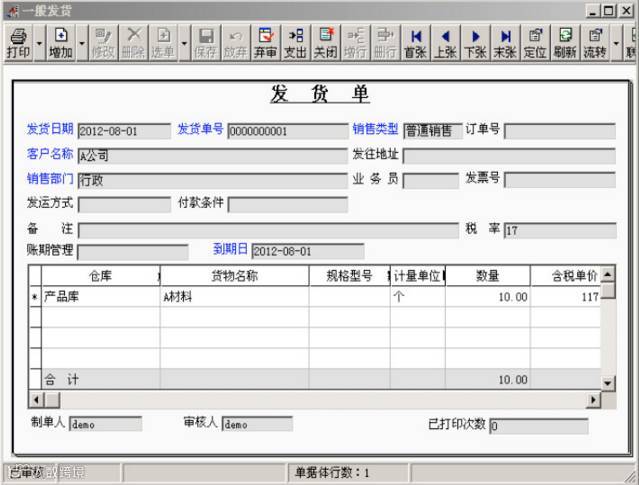Click the 客户名称 field showing A公司

(x=213, y=156)
